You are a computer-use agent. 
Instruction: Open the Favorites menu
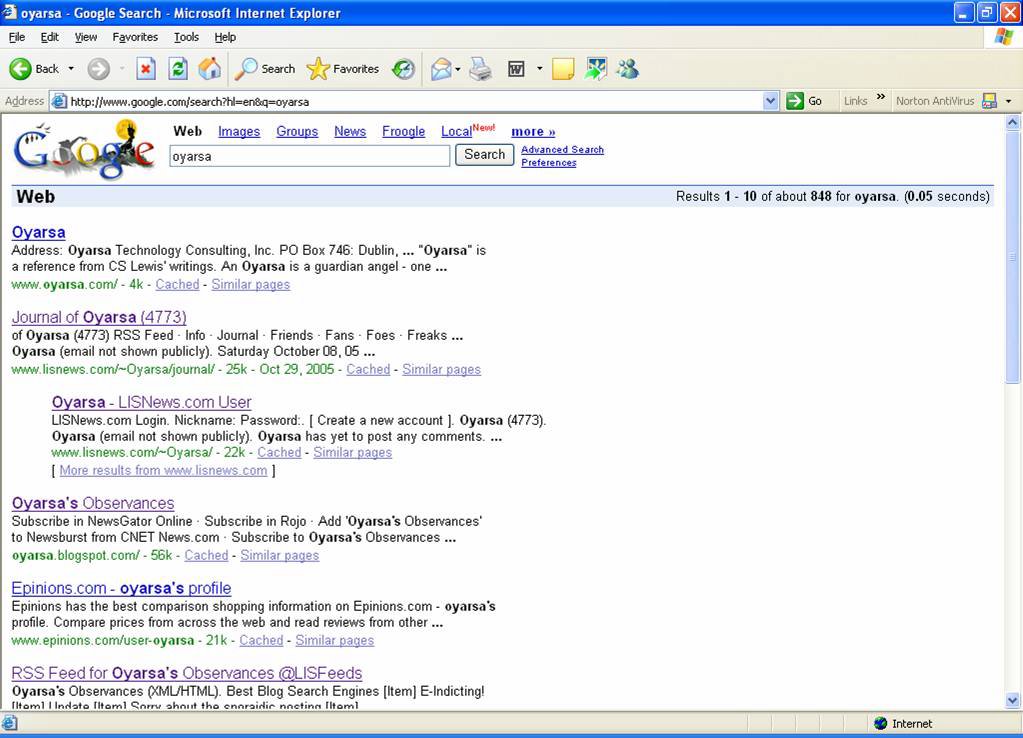click(135, 37)
